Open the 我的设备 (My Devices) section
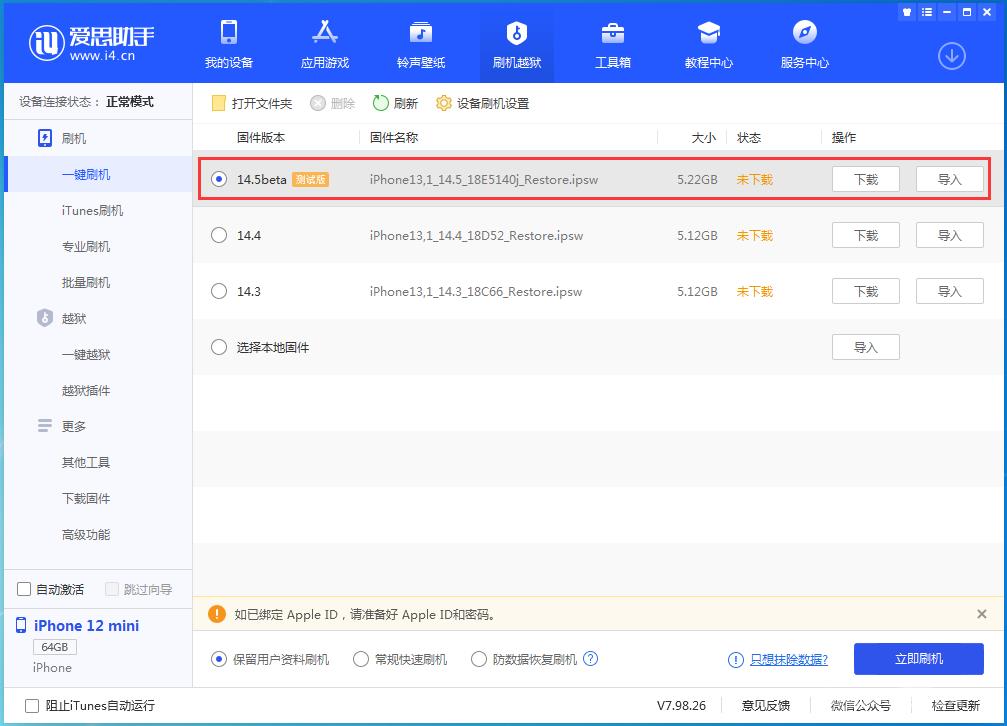Image resolution: width=1007 pixels, height=726 pixels. pos(230,43)
